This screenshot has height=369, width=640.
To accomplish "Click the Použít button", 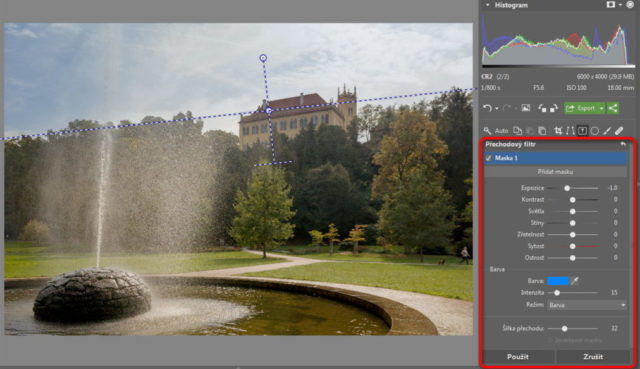I will [518, 357].
